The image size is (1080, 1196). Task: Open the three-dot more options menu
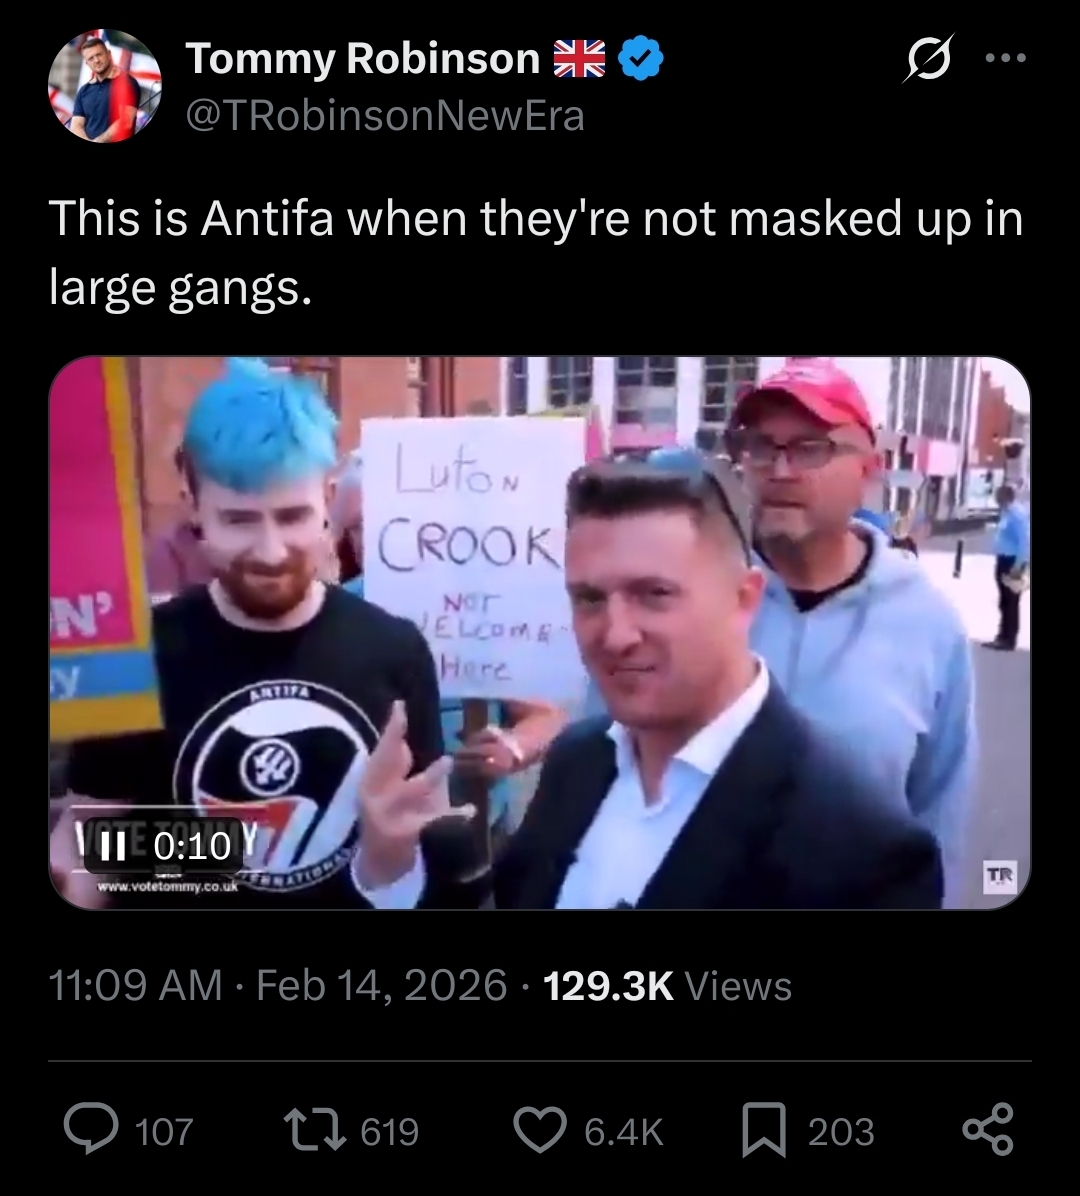[1005, 57]
